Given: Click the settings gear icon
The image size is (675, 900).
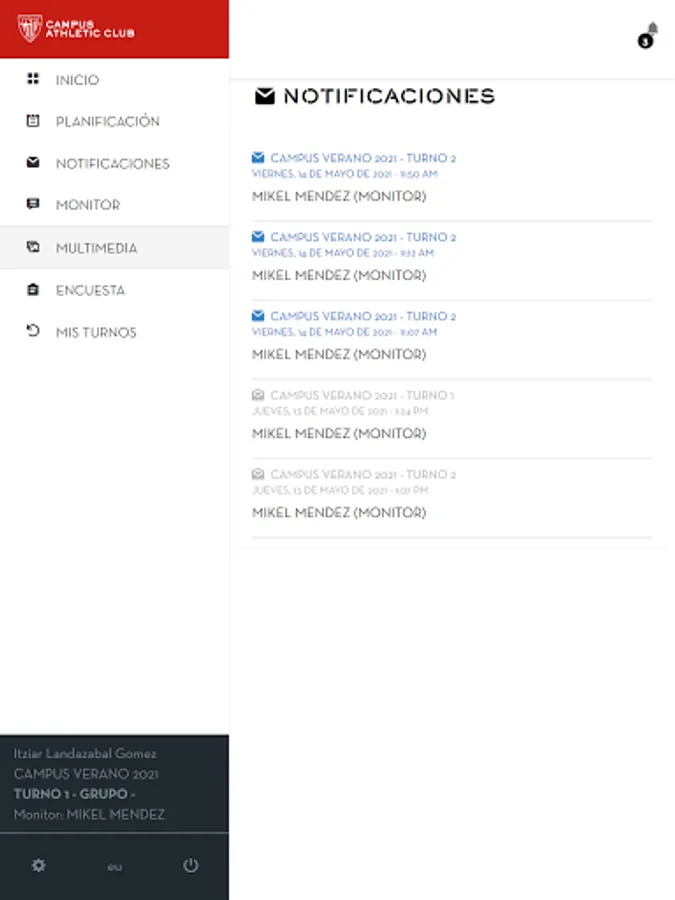Looking at the screenshot, I should [x=38, y=865].
